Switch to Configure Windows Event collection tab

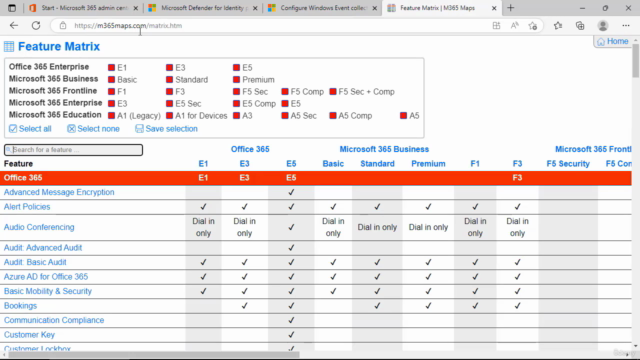coord(322,8)
